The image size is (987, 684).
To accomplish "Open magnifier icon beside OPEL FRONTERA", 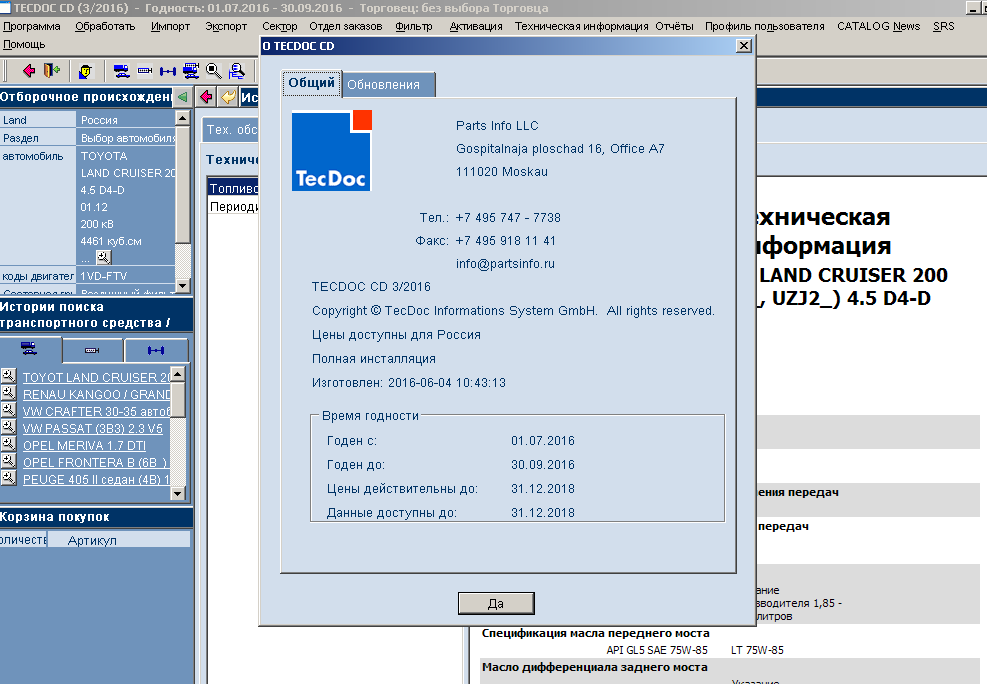I will (x=9, y=461).
